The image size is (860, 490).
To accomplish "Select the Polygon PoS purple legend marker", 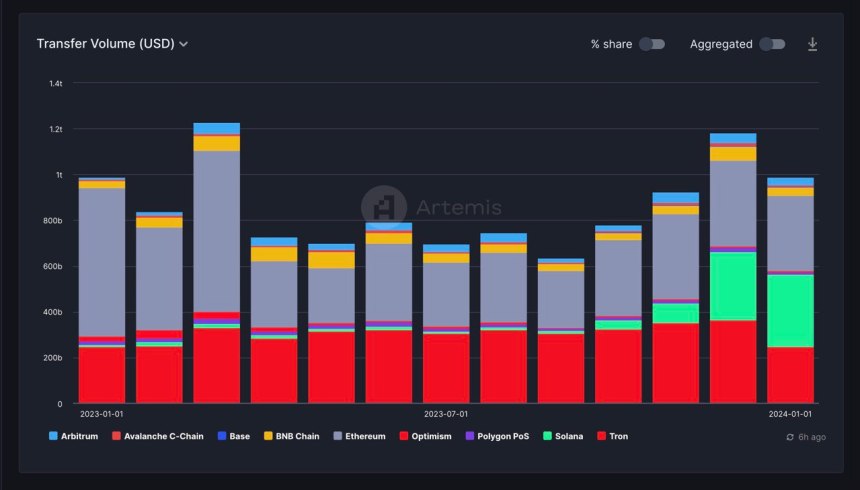I will (470, 436).
